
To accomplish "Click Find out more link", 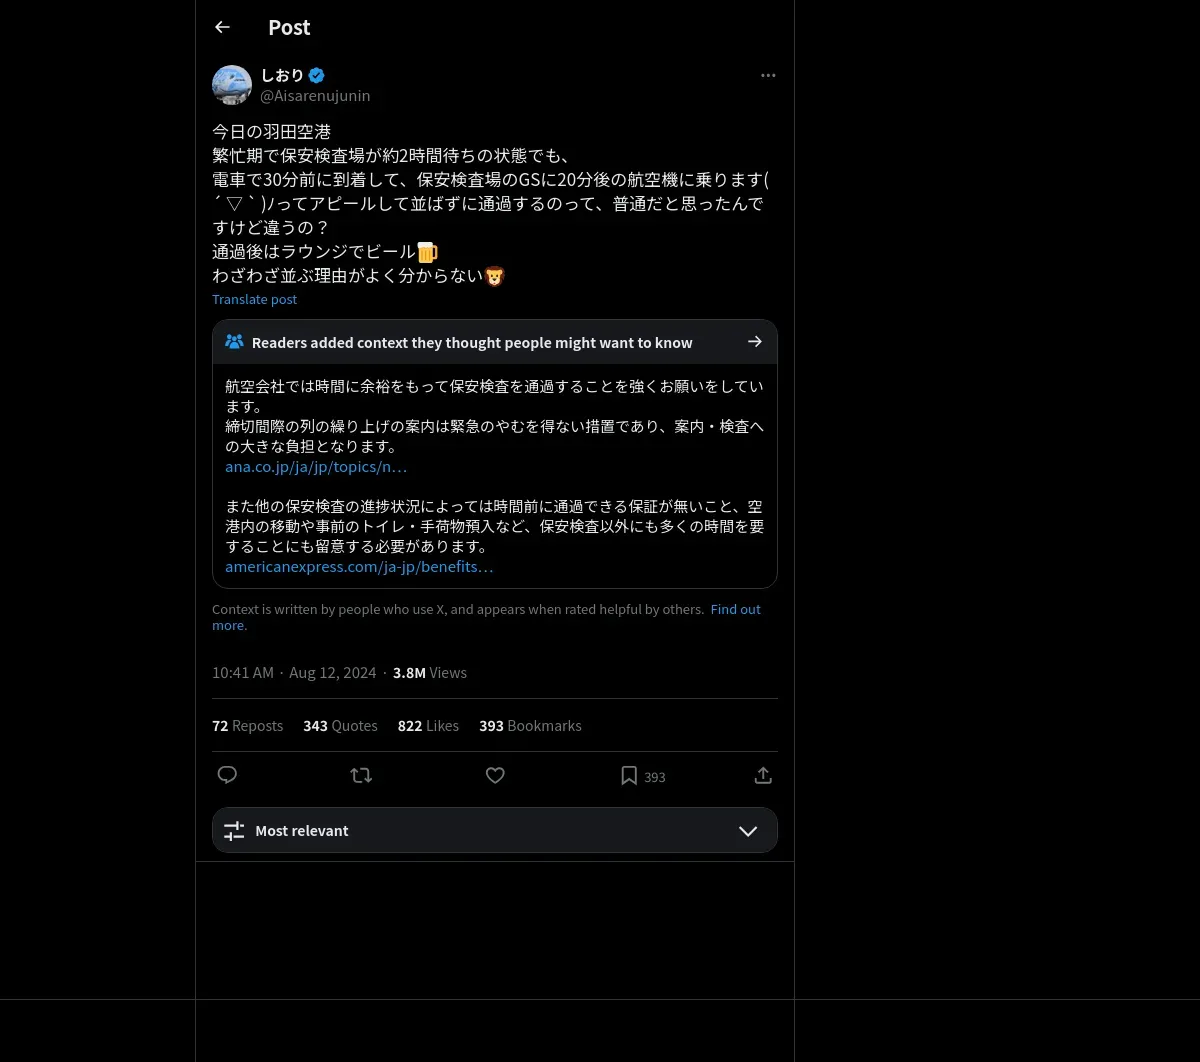I will 486,617.
